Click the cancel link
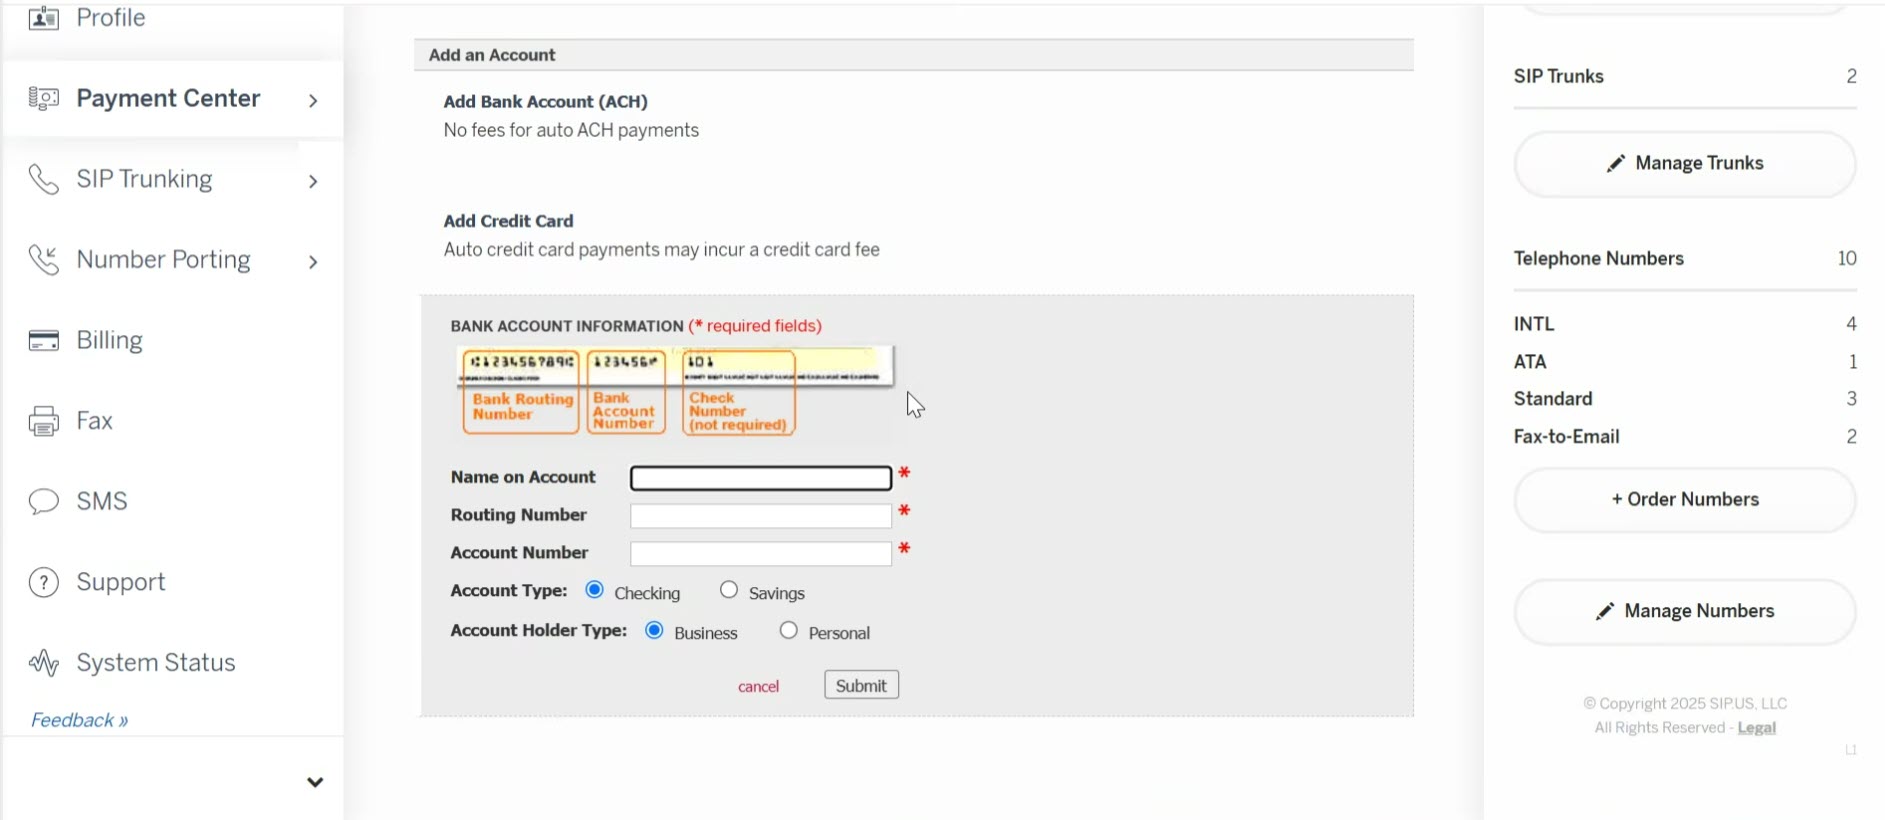 (758, 686)
